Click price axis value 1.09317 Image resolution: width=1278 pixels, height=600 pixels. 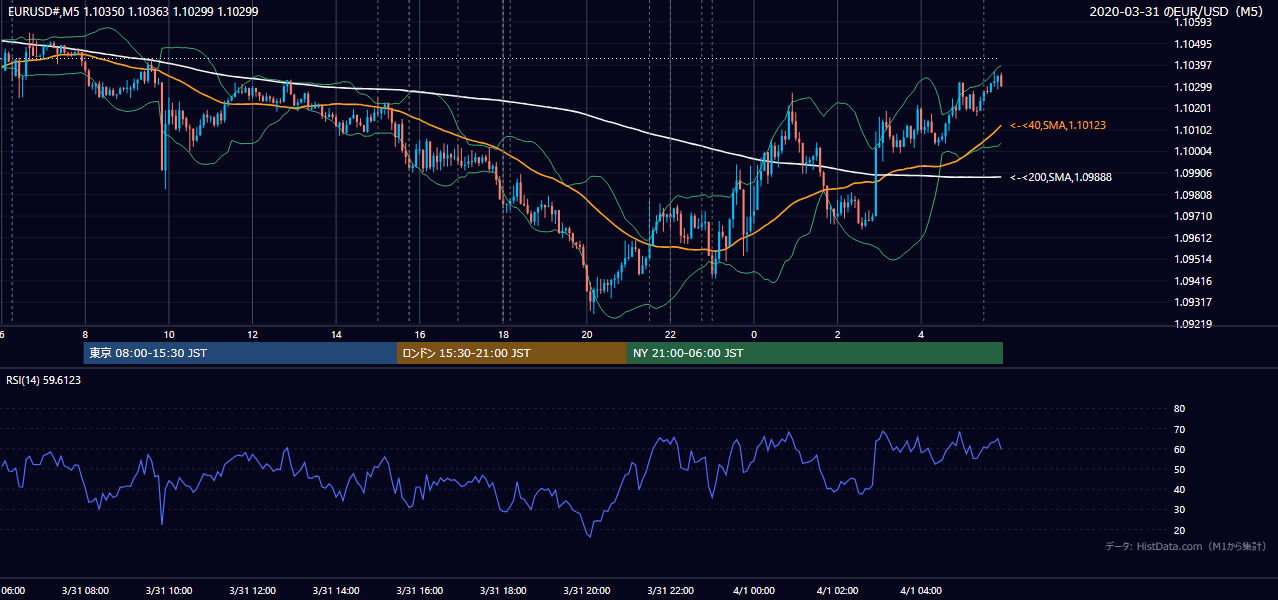point(1193,303)
